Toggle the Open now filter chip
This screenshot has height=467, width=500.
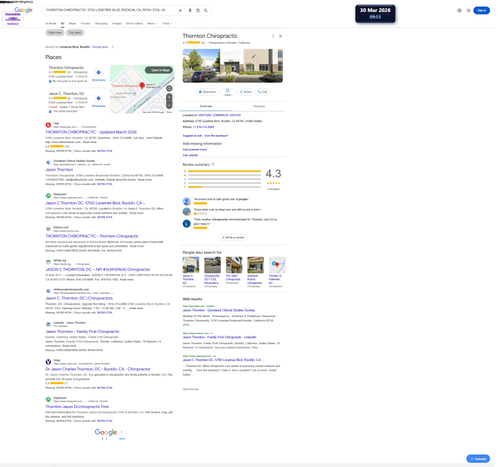[x=55, y=33]
